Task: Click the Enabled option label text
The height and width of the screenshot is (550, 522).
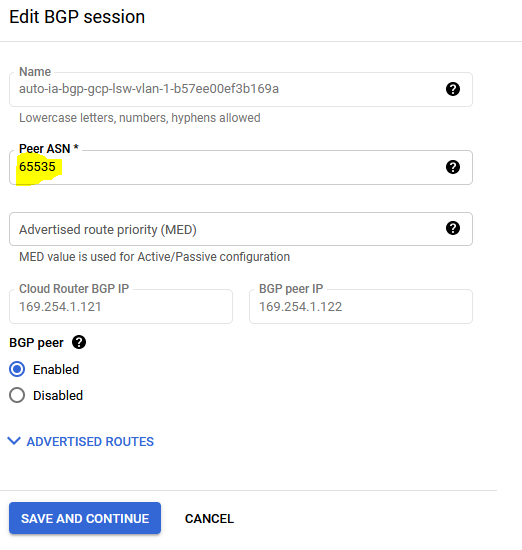Action: click(56, 369)
